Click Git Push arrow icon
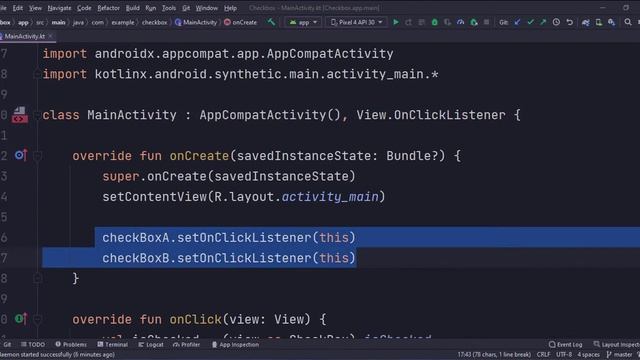 point(543,22)
